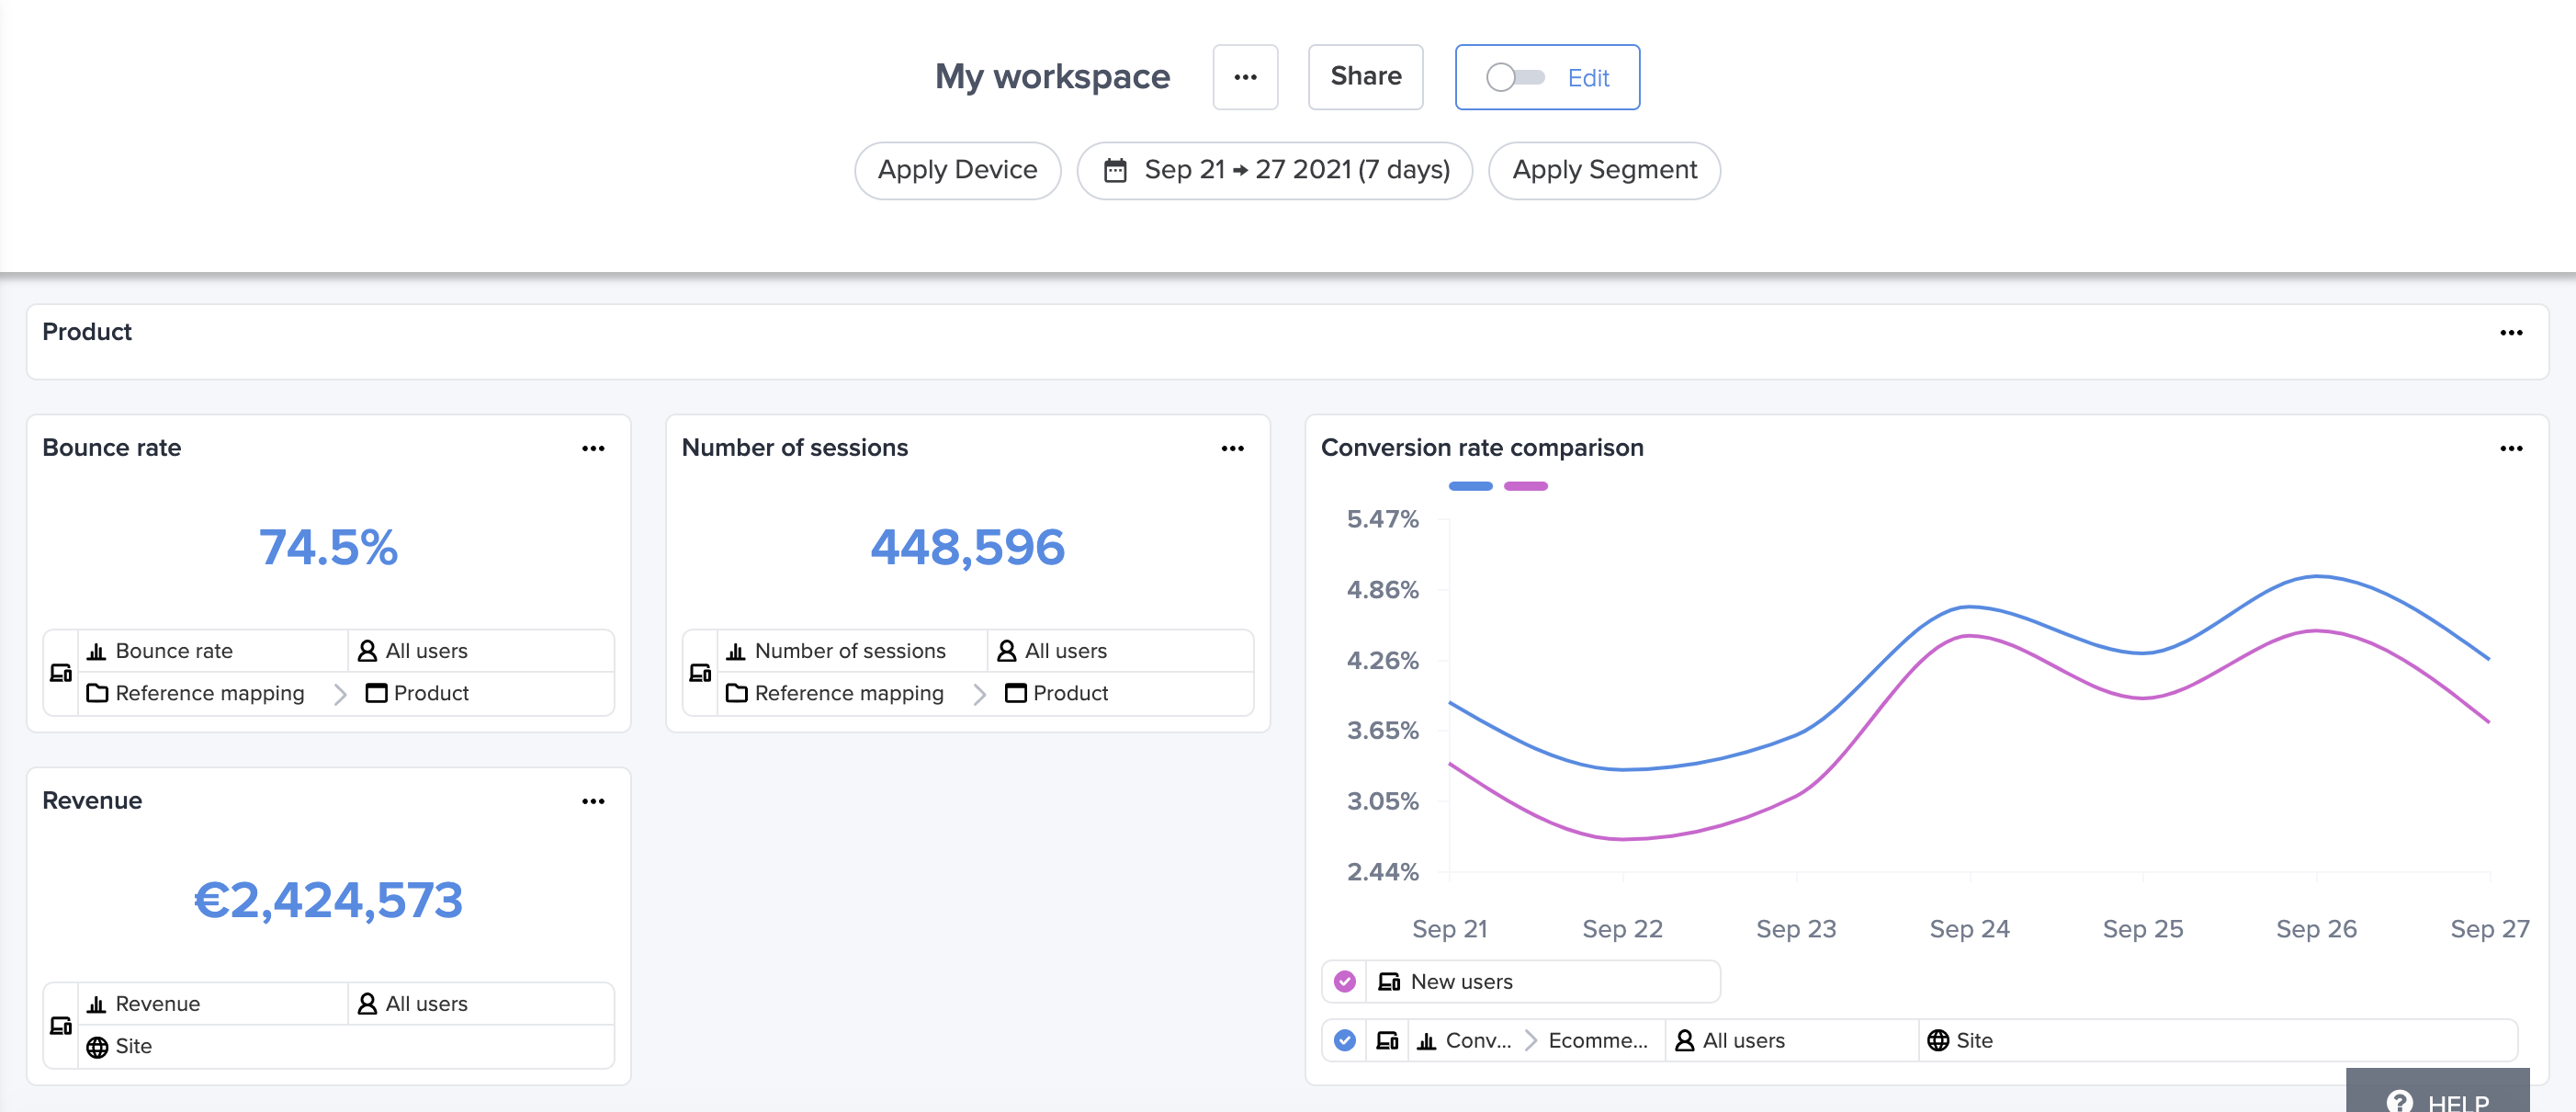Viewport: 2576px width, 1112px height.
Task: Disable the New users series checkmark
Action: click(1345, 981)
